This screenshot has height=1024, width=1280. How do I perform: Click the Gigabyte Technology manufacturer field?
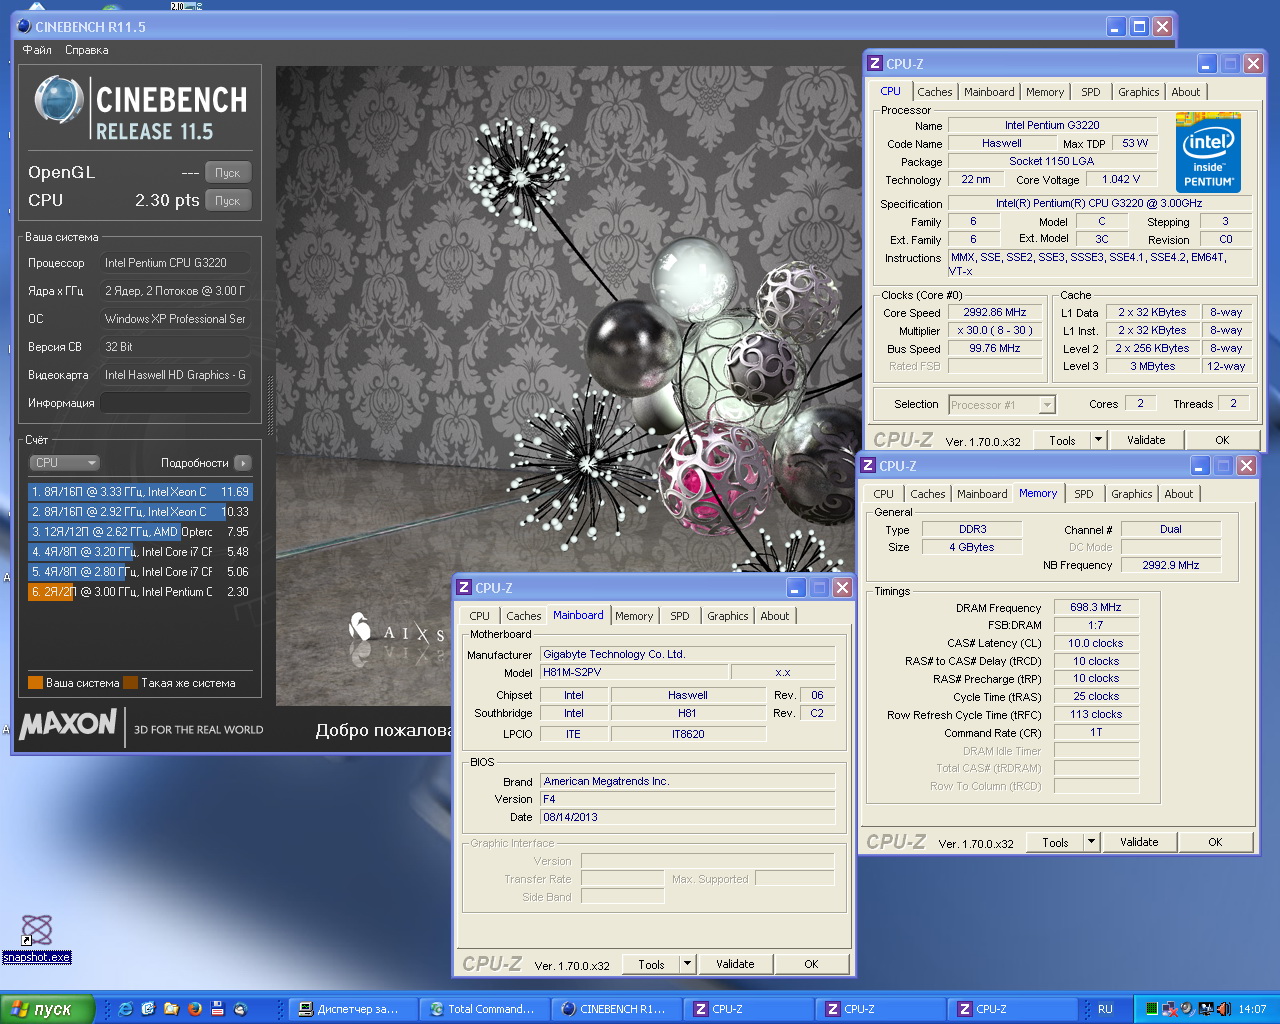coord(687,654)
